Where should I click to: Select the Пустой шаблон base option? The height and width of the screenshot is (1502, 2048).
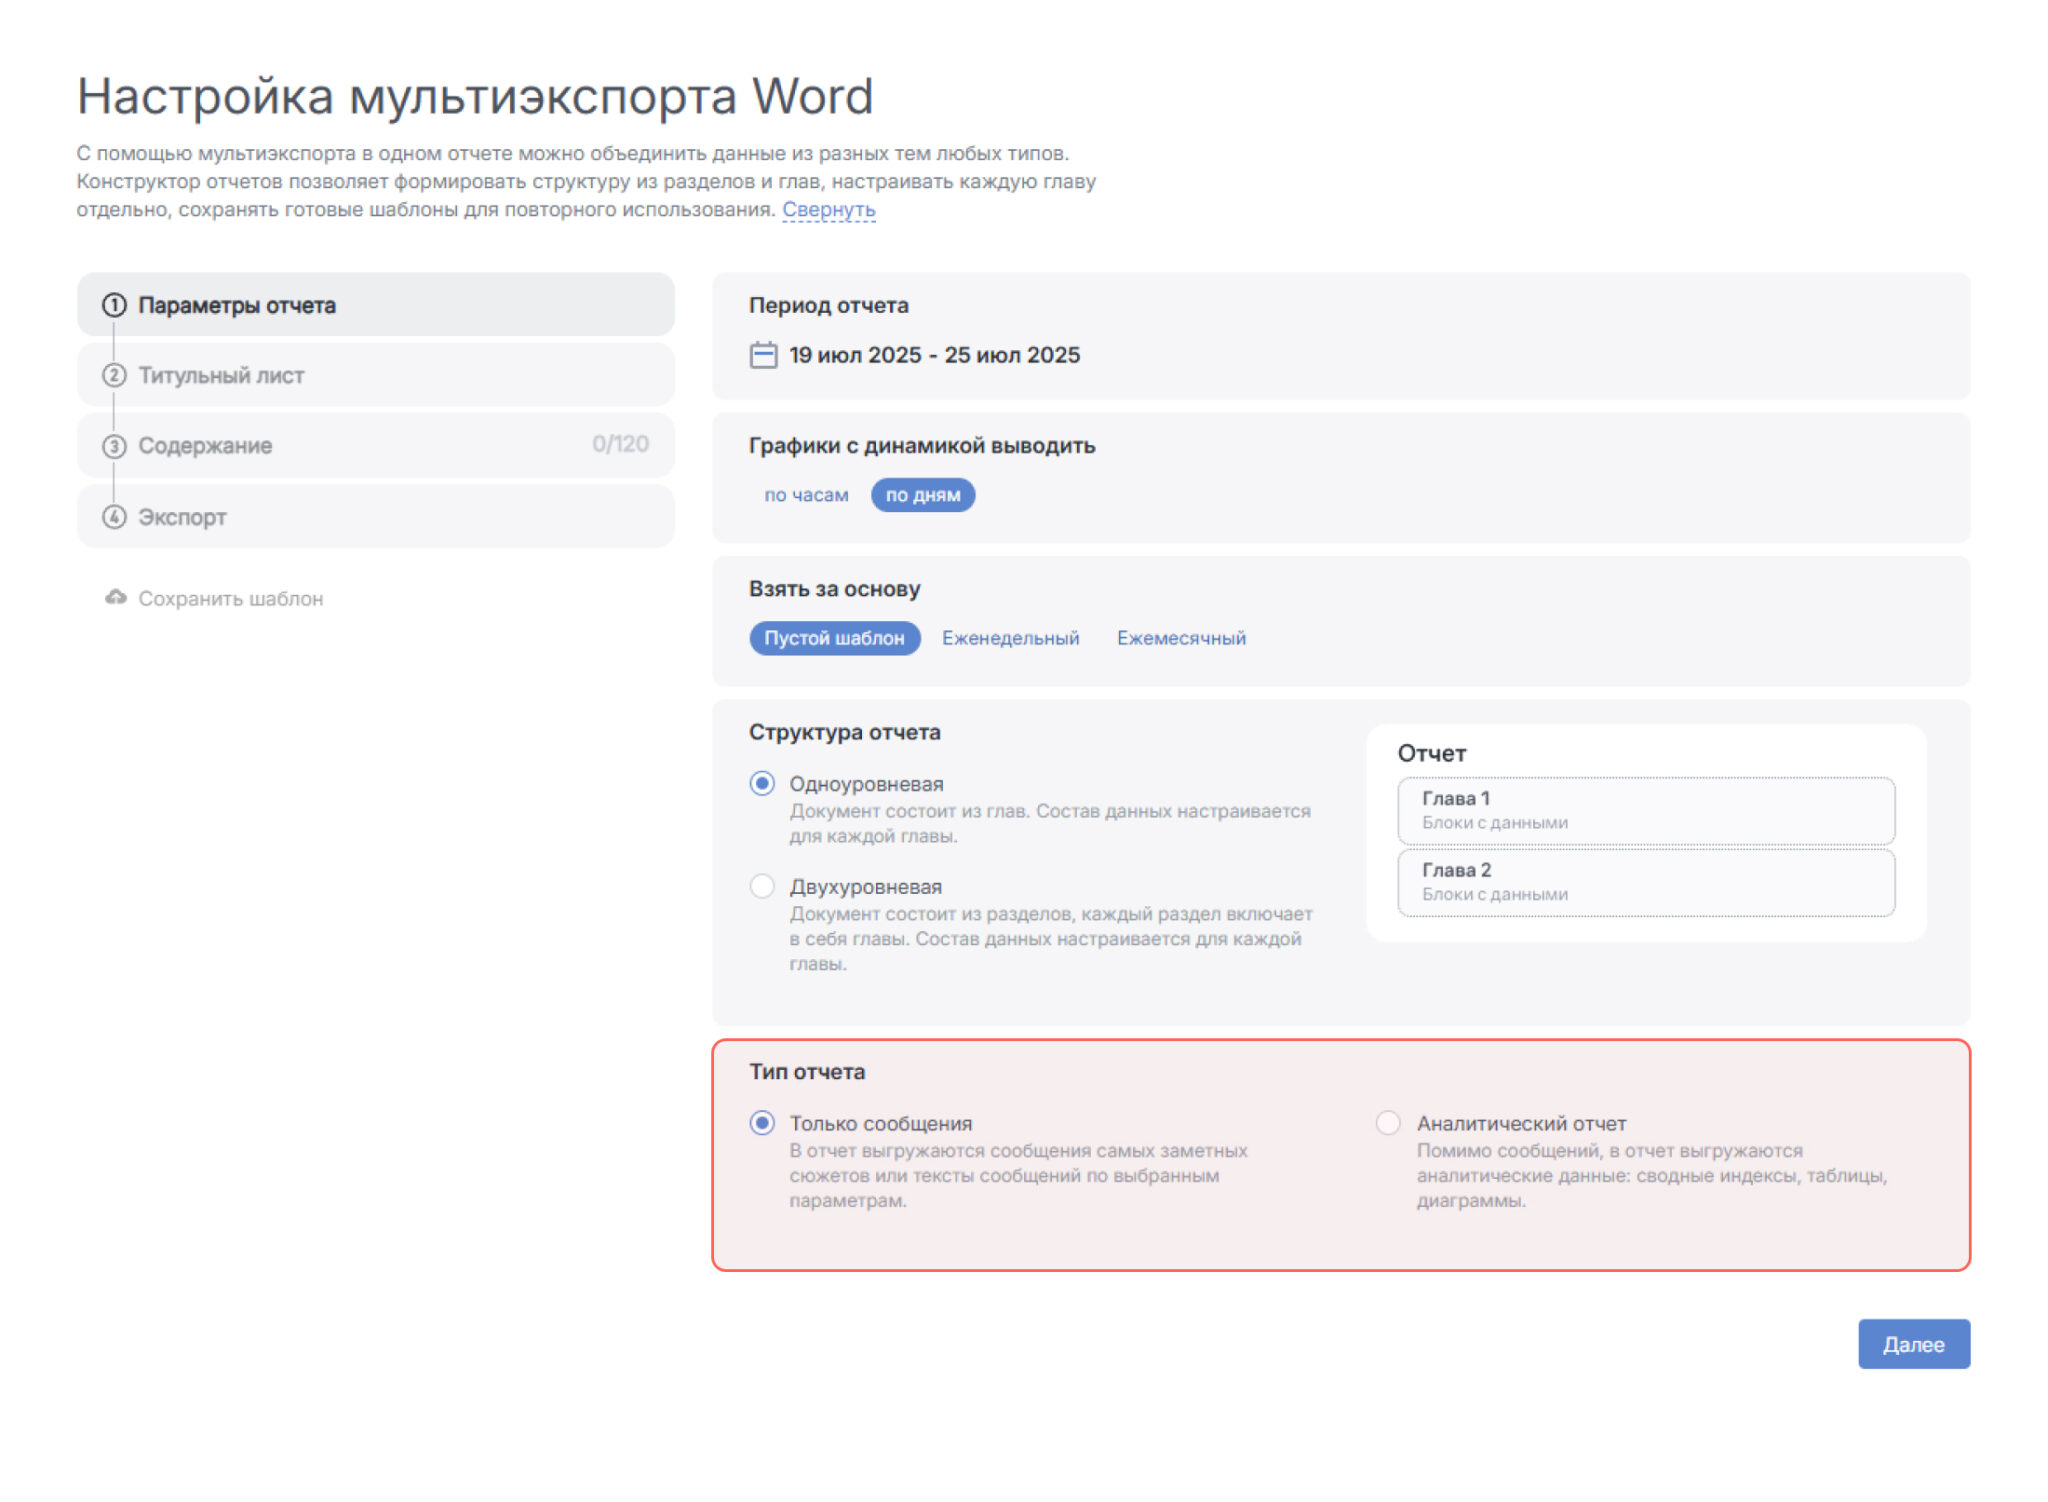tap(835, 638)
